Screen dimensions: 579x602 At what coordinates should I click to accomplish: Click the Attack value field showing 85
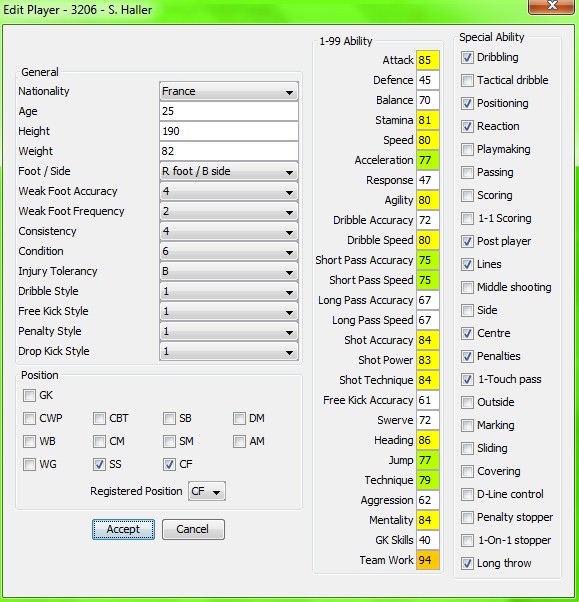click(x=428, y=60)
